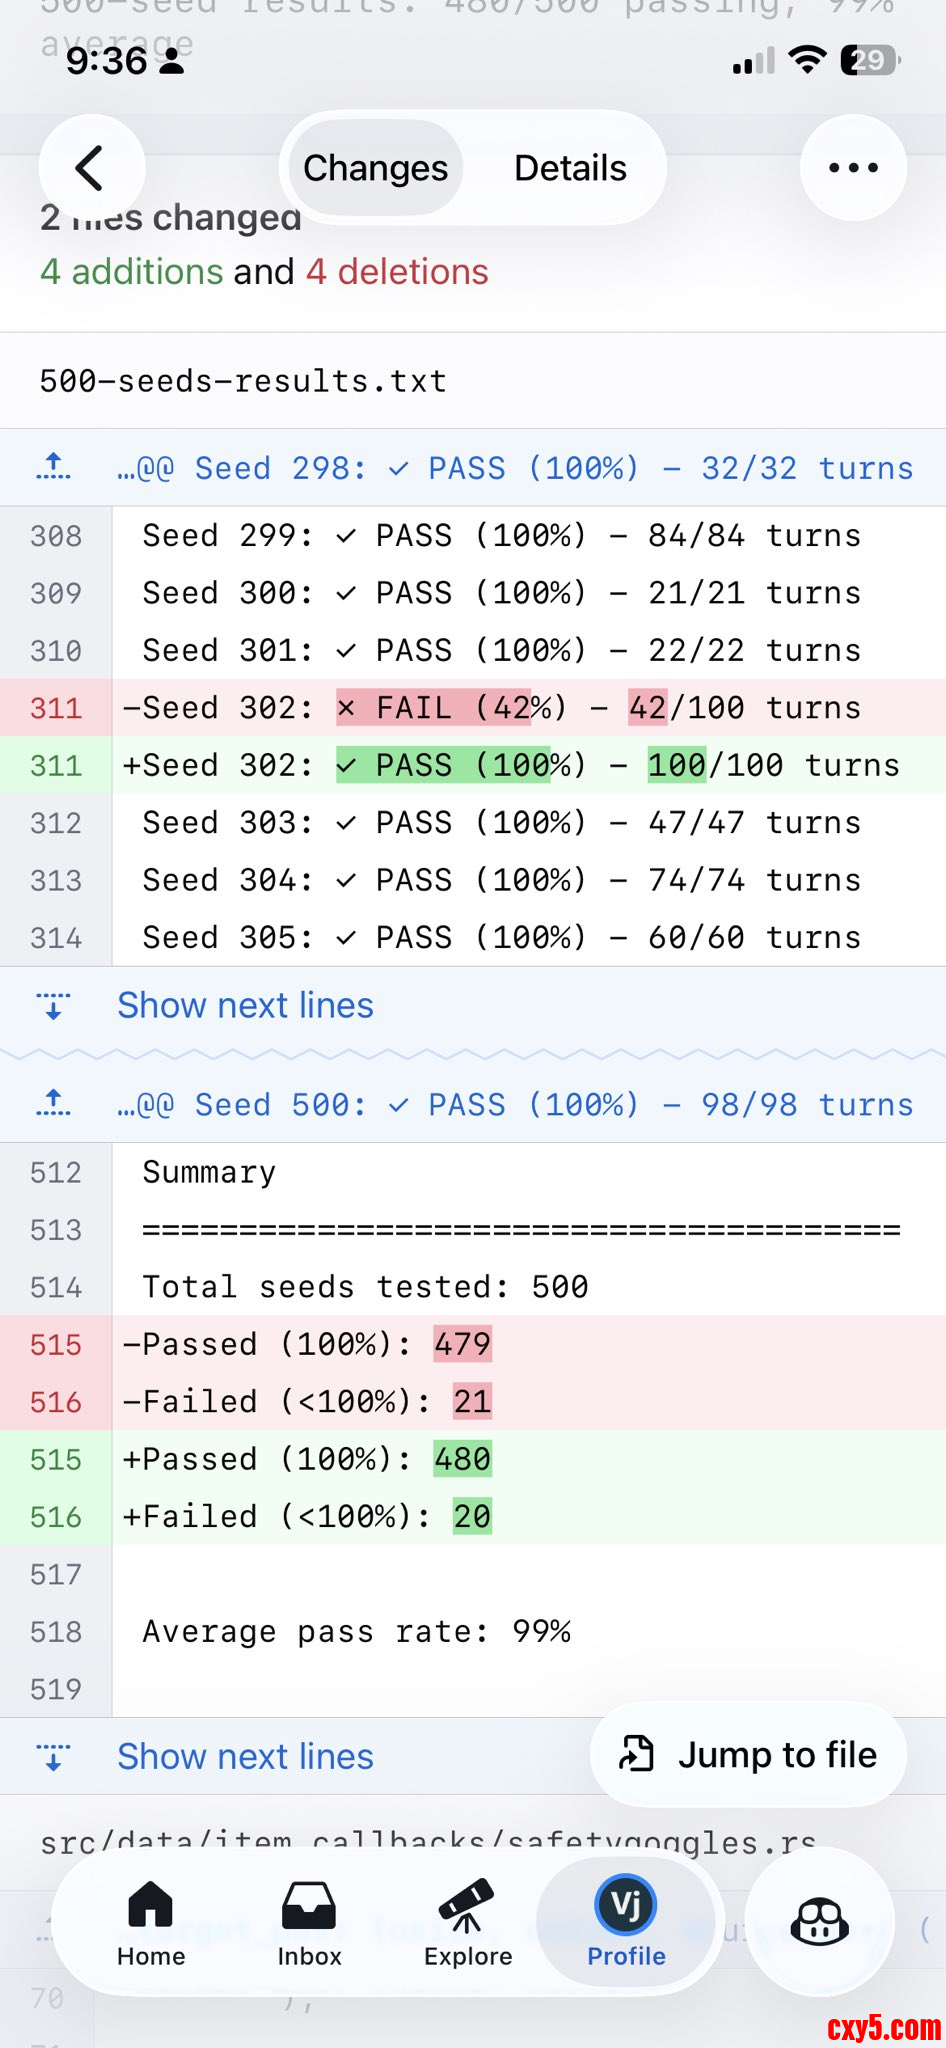Show next lines below line 519

245,1756
